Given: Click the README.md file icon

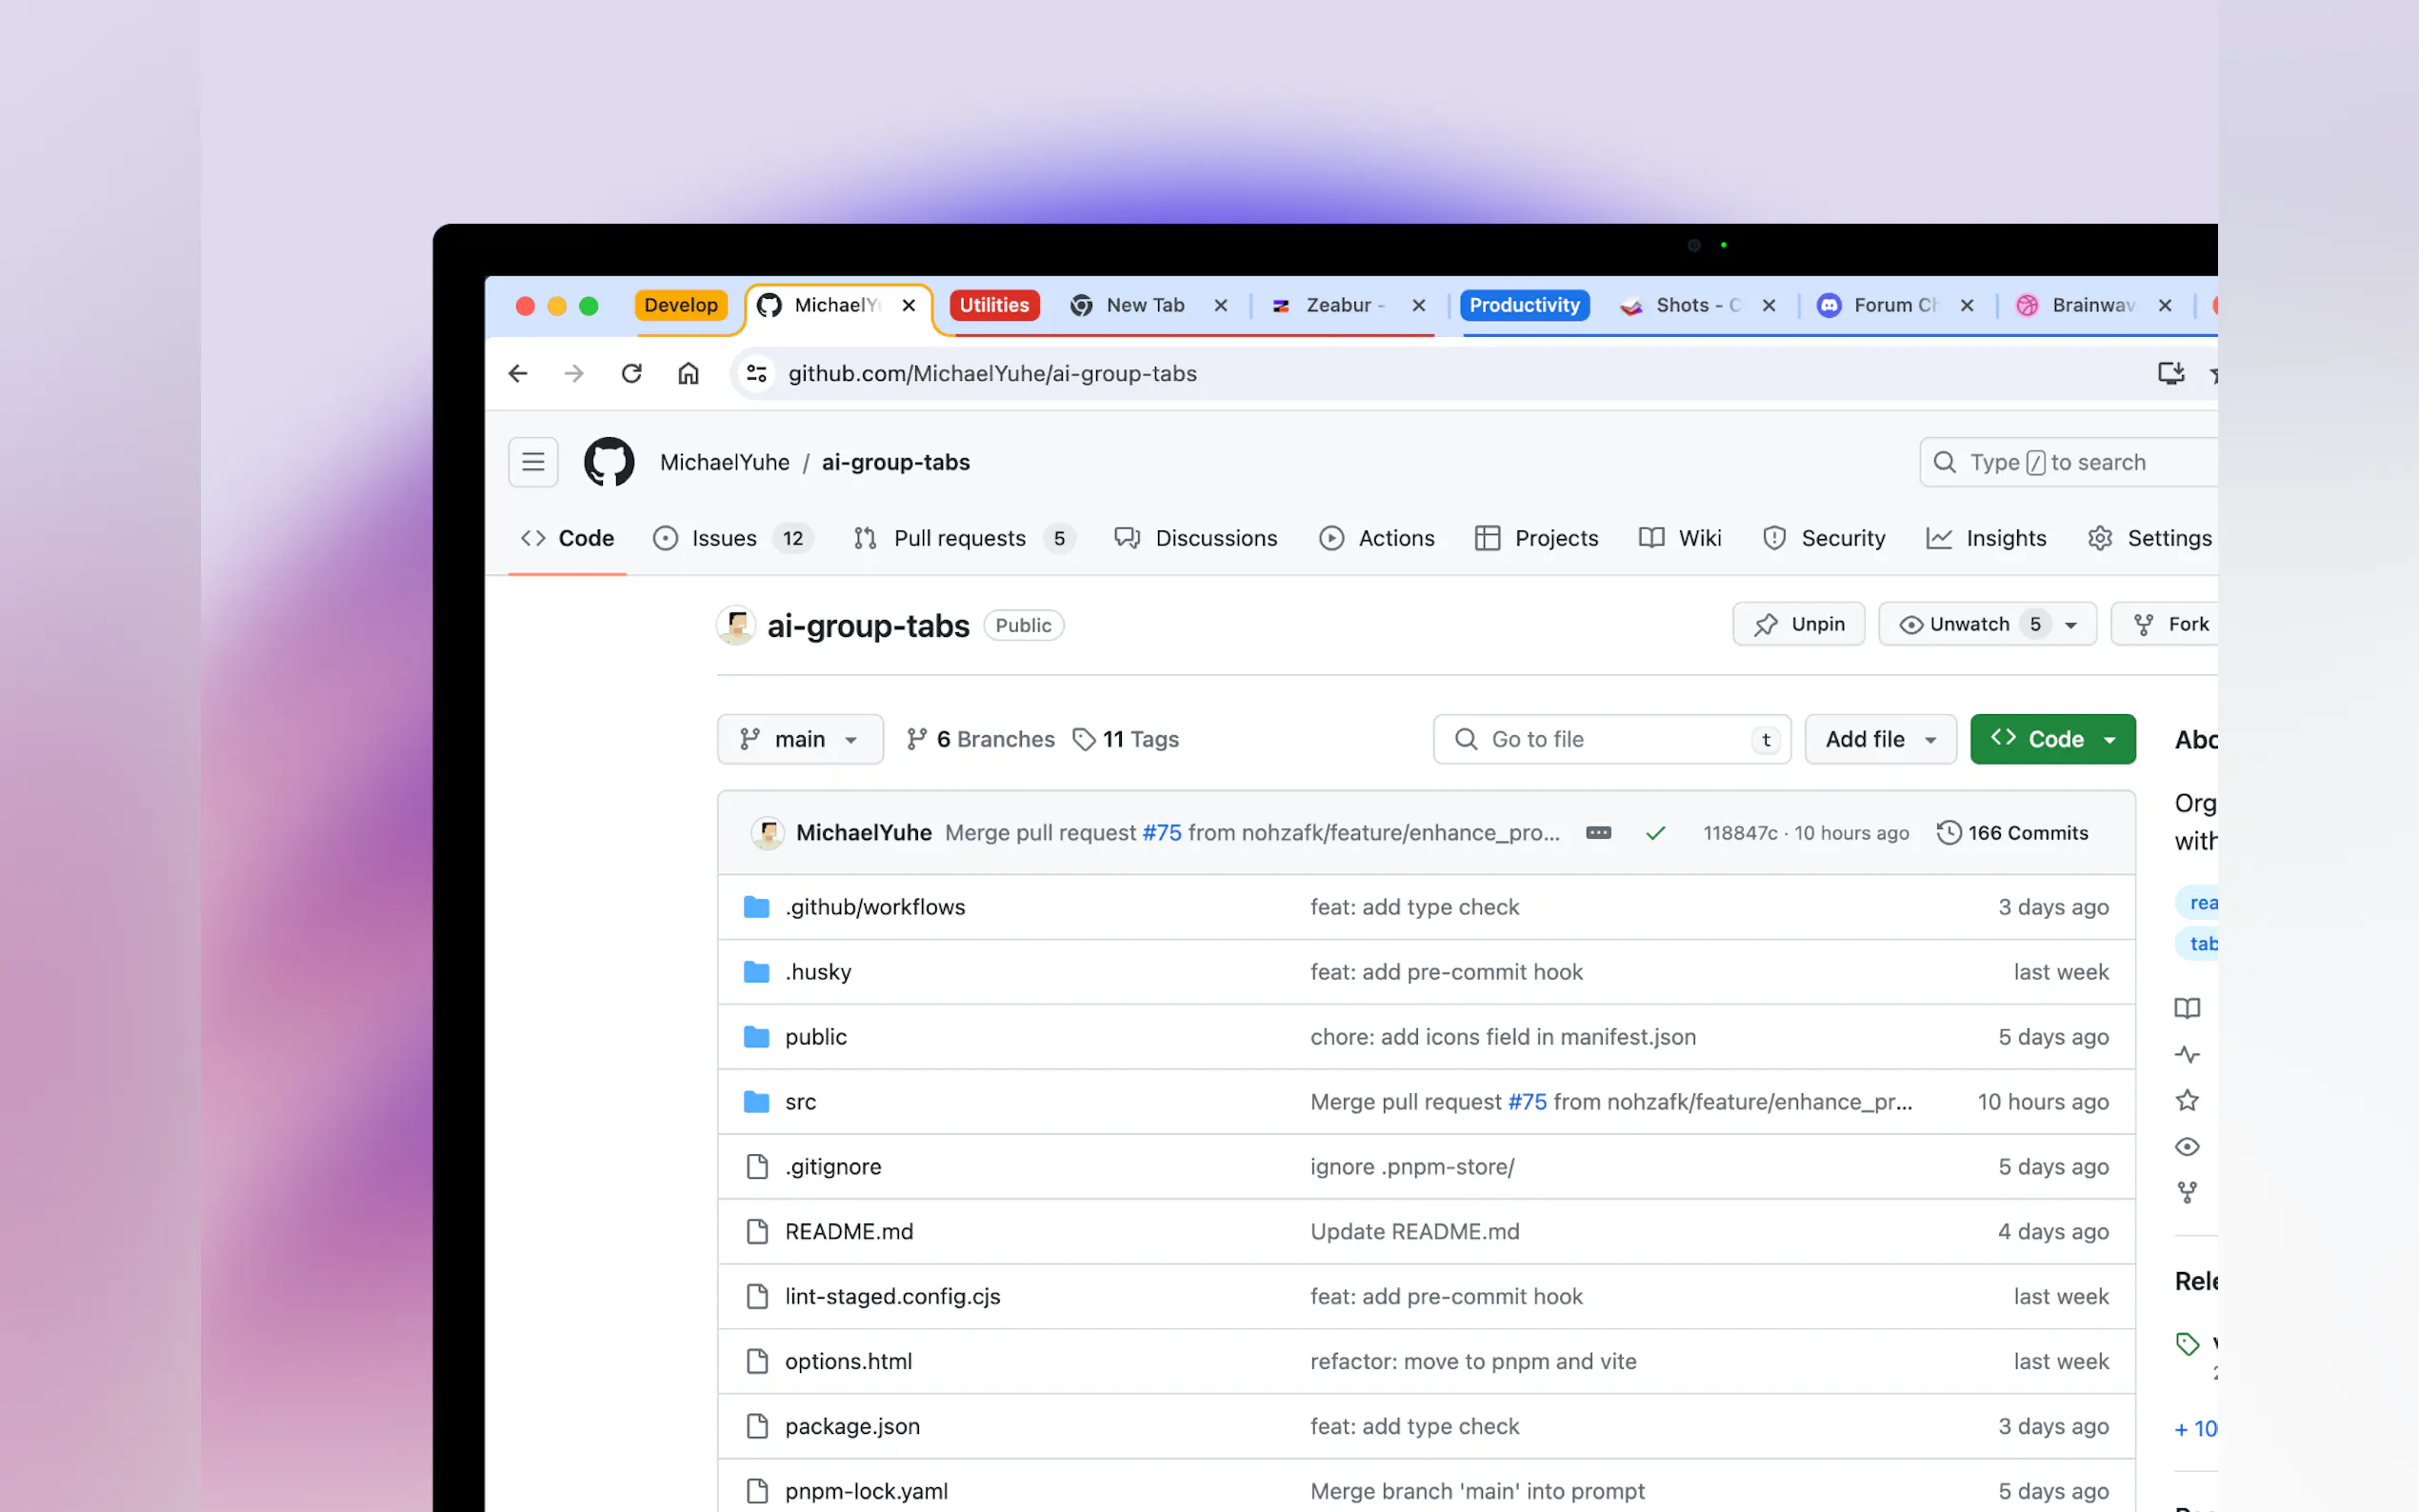Looking at the screenshot, I should 757,1231.
